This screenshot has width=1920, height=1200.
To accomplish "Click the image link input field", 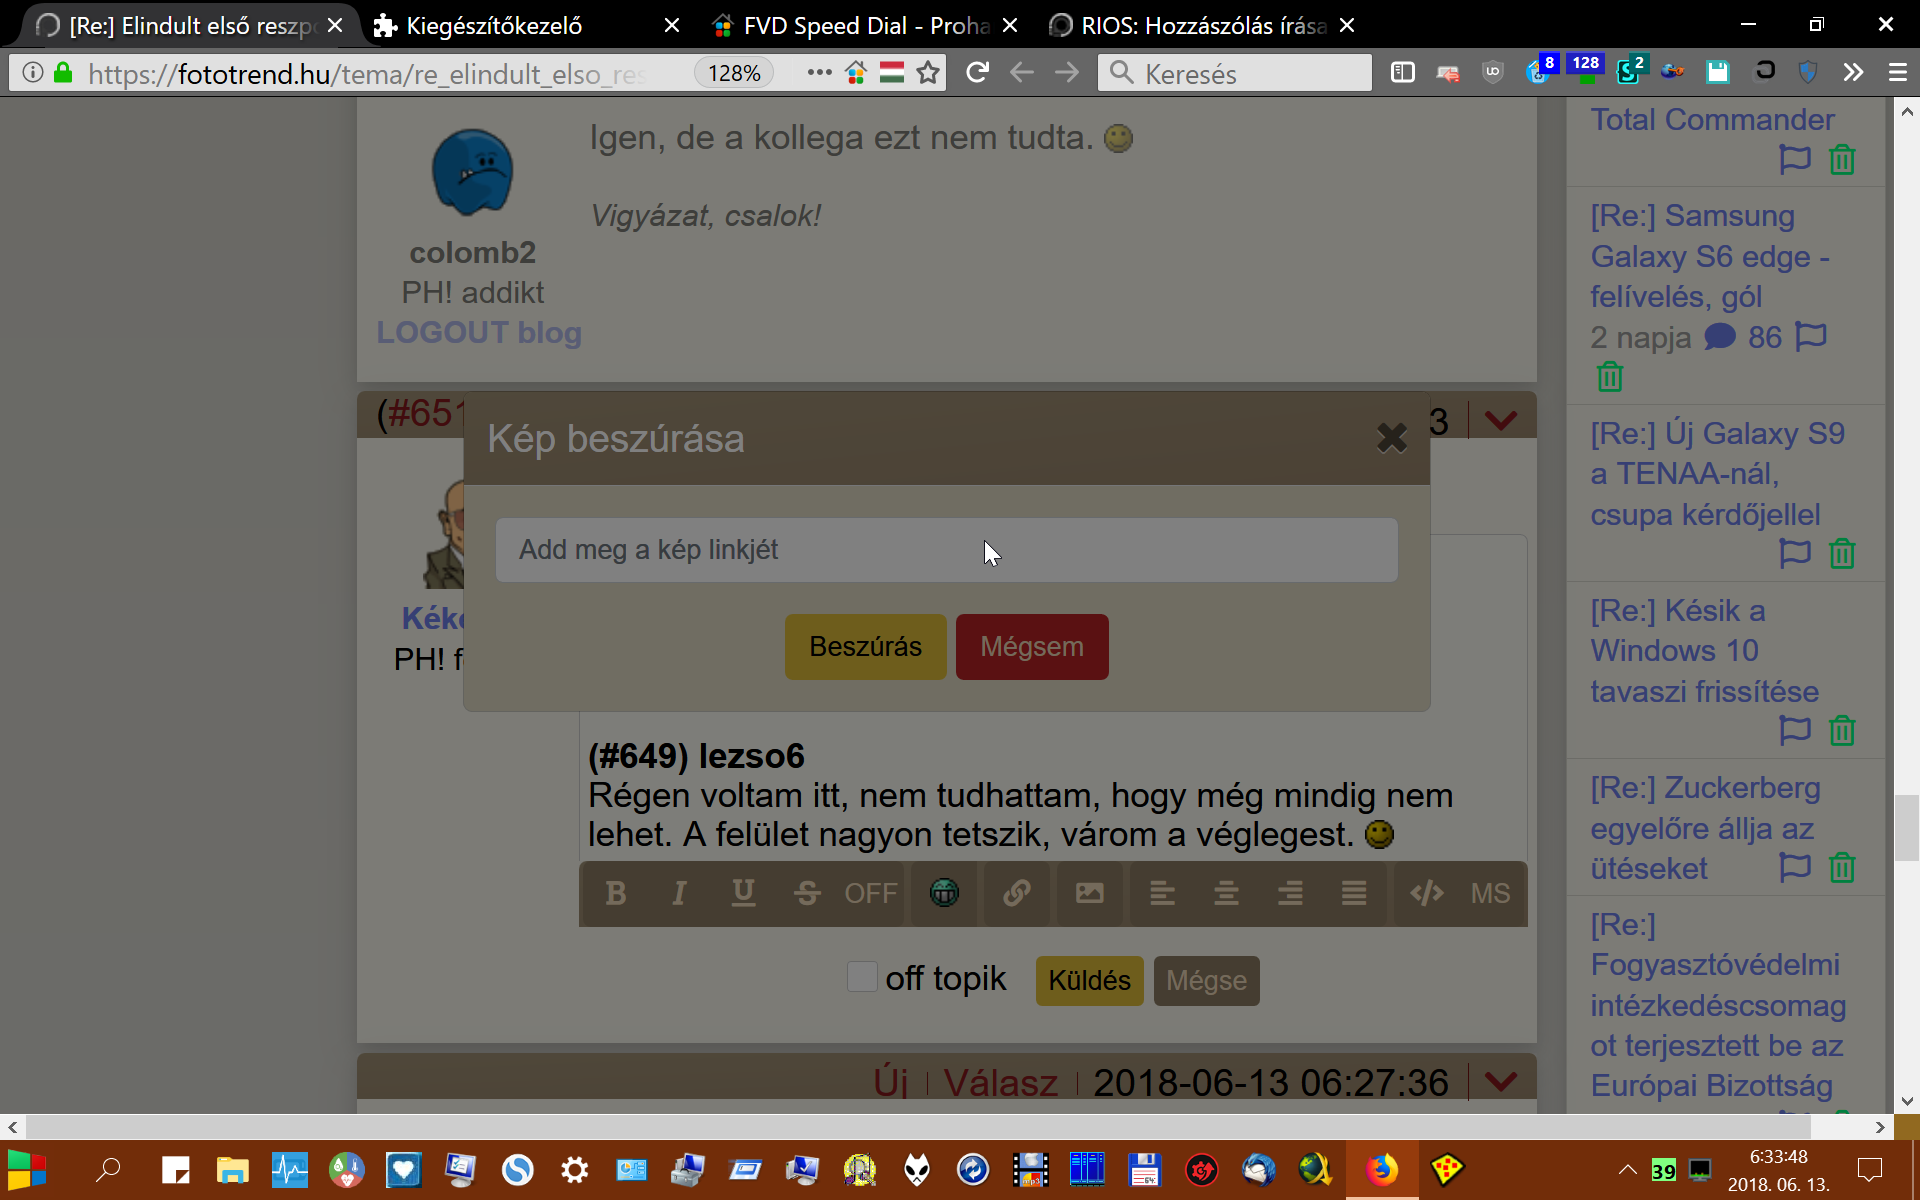I will coord(946,550).
